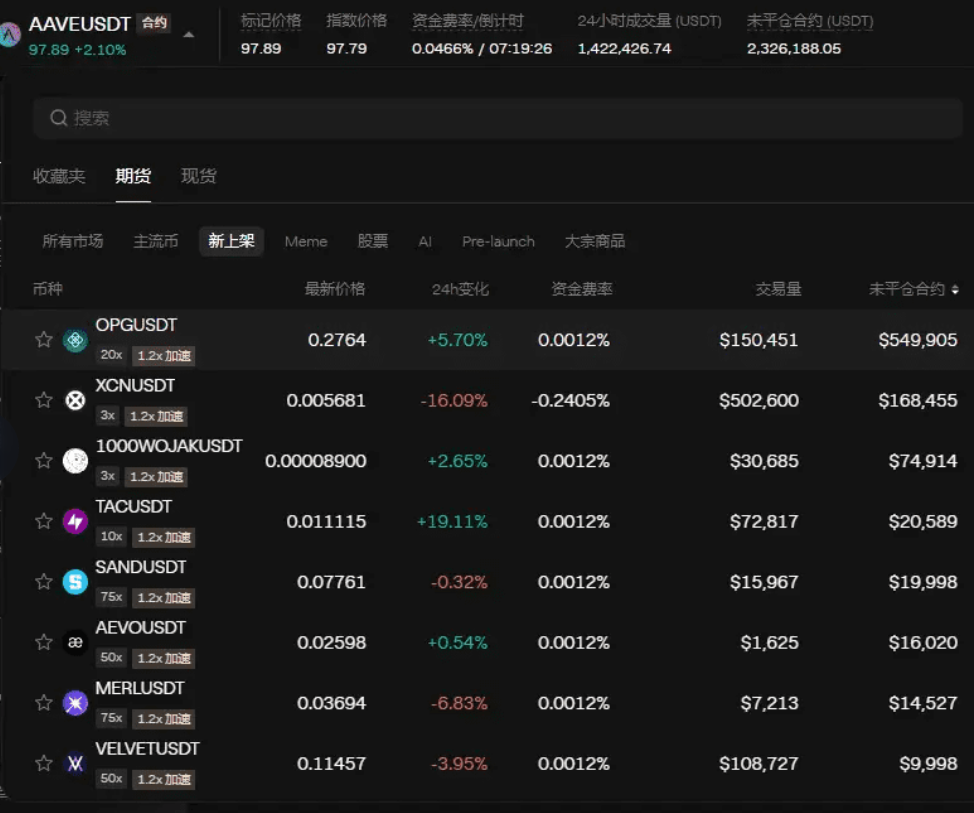The image size is (974, 813).
Task: Click the 1.2x 加速 badge on TACUSDT
Action: [x=163, y=537]
